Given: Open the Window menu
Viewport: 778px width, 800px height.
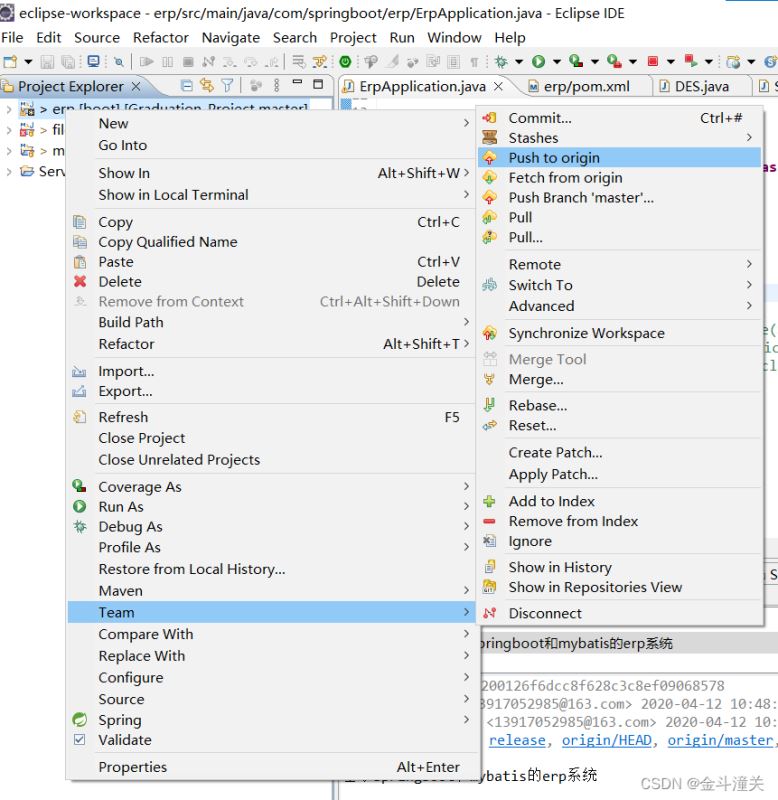Looking at the screenshot, I should pos(454,37).
